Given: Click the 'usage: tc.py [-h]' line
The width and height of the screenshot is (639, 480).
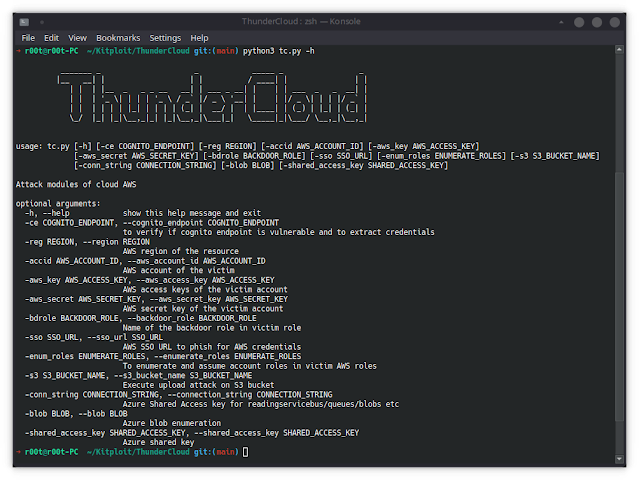Looking at the screenshot, I should (247, 146).
